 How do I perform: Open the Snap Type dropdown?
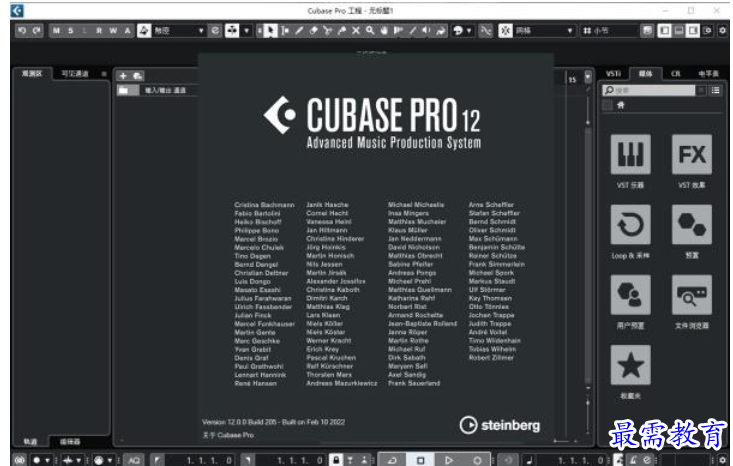(x=545, y=31)
